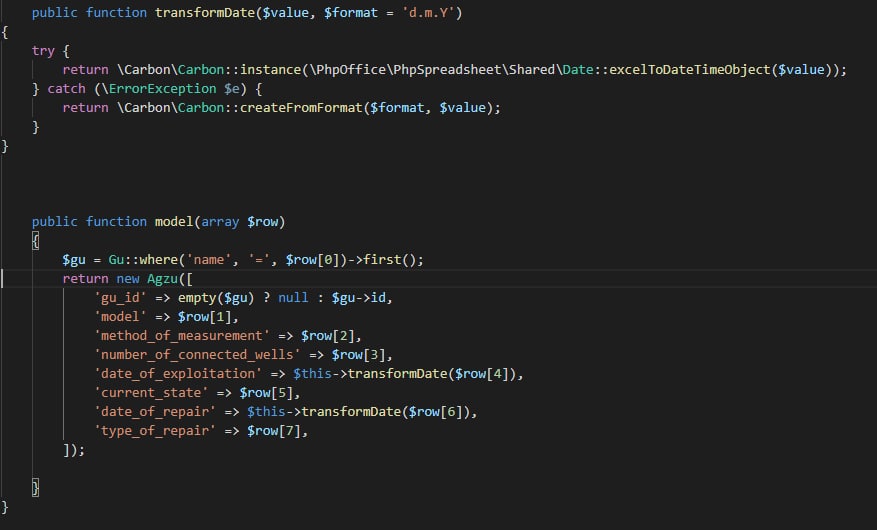
Task: Click the first() method call
Action: coord(390,260)
